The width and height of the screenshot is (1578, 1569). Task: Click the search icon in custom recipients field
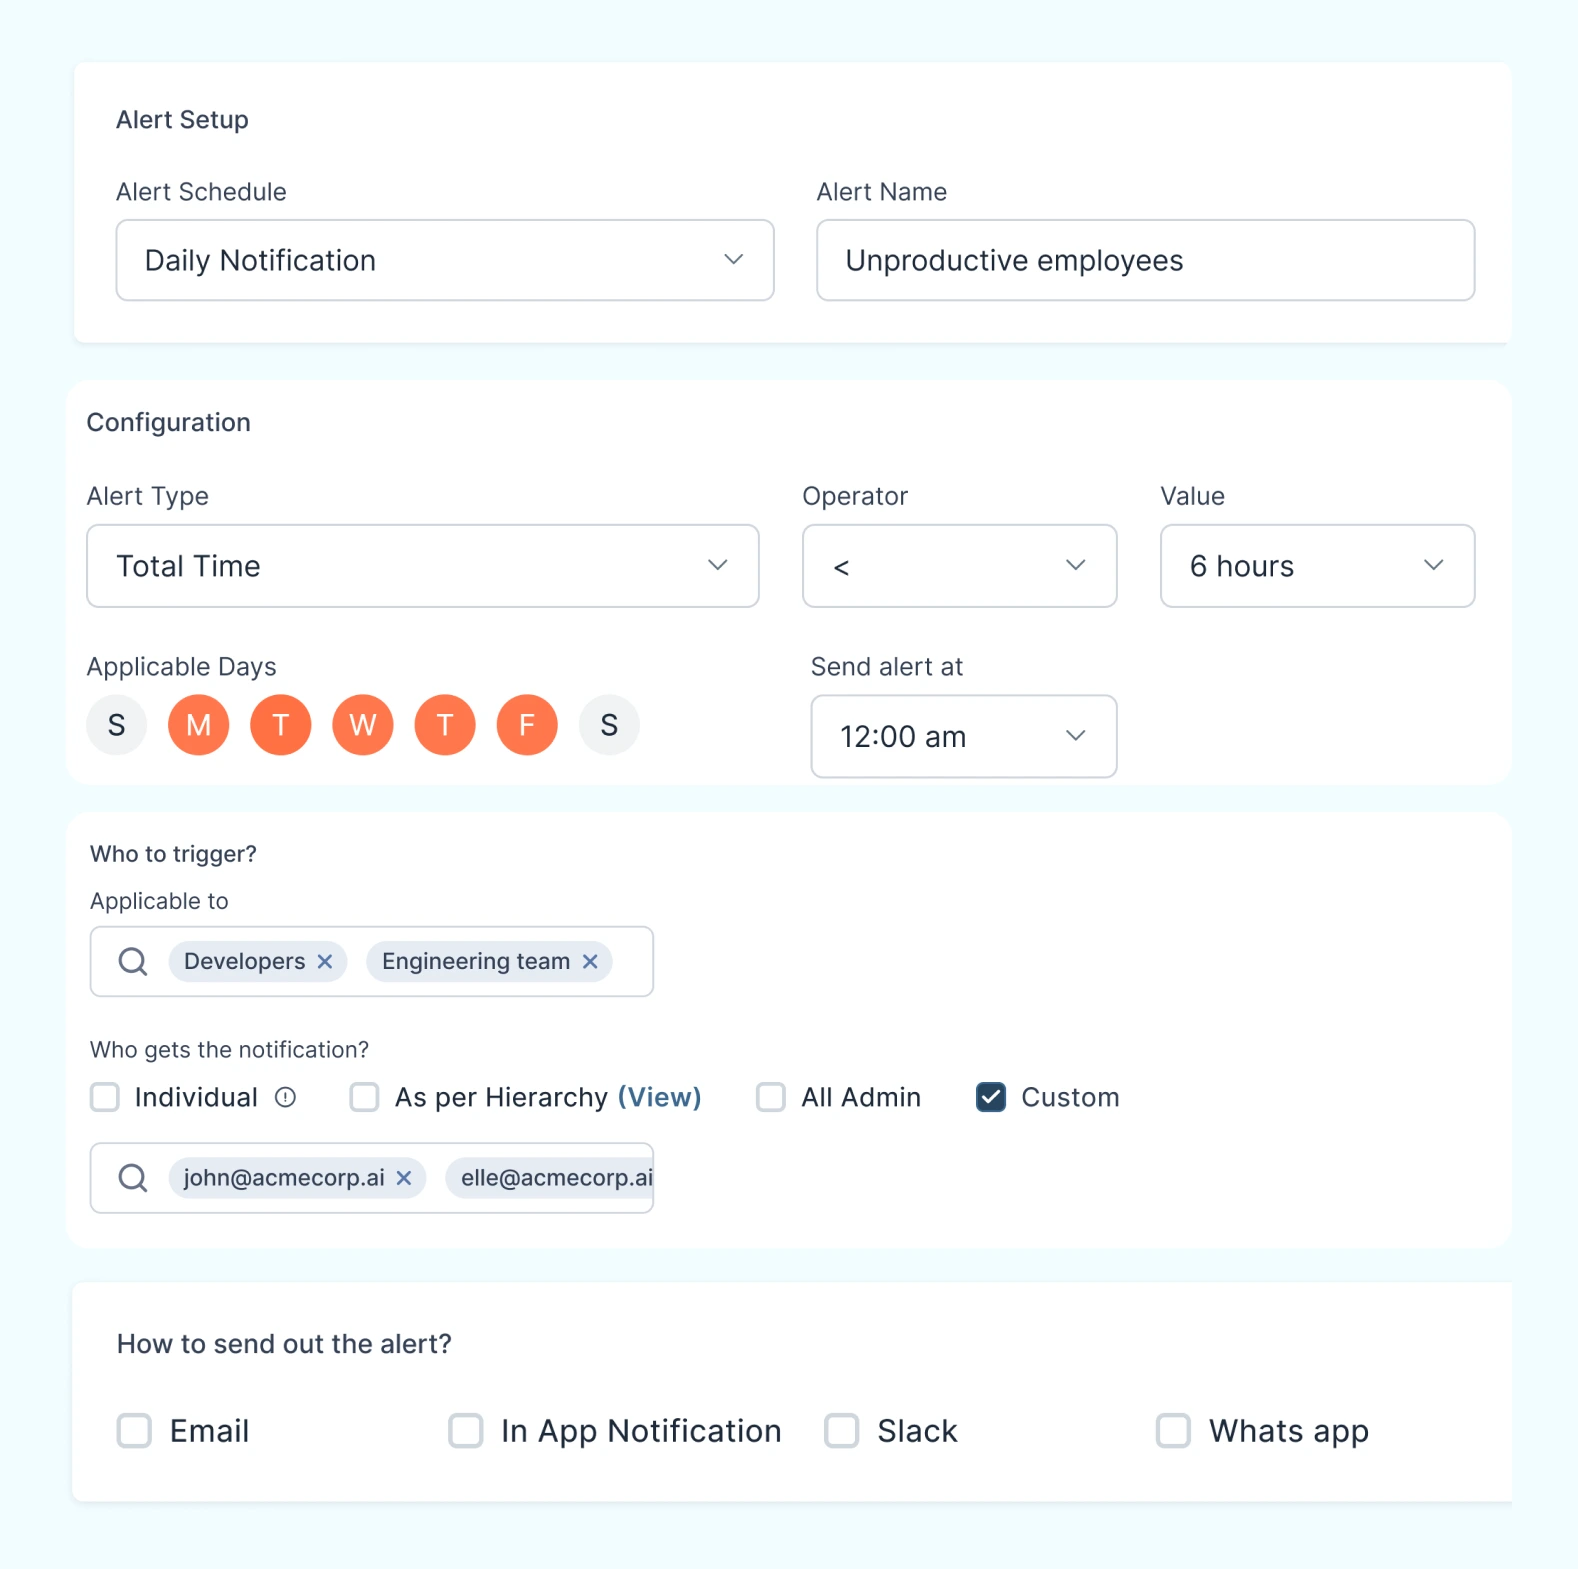(x=133, y=1178)
